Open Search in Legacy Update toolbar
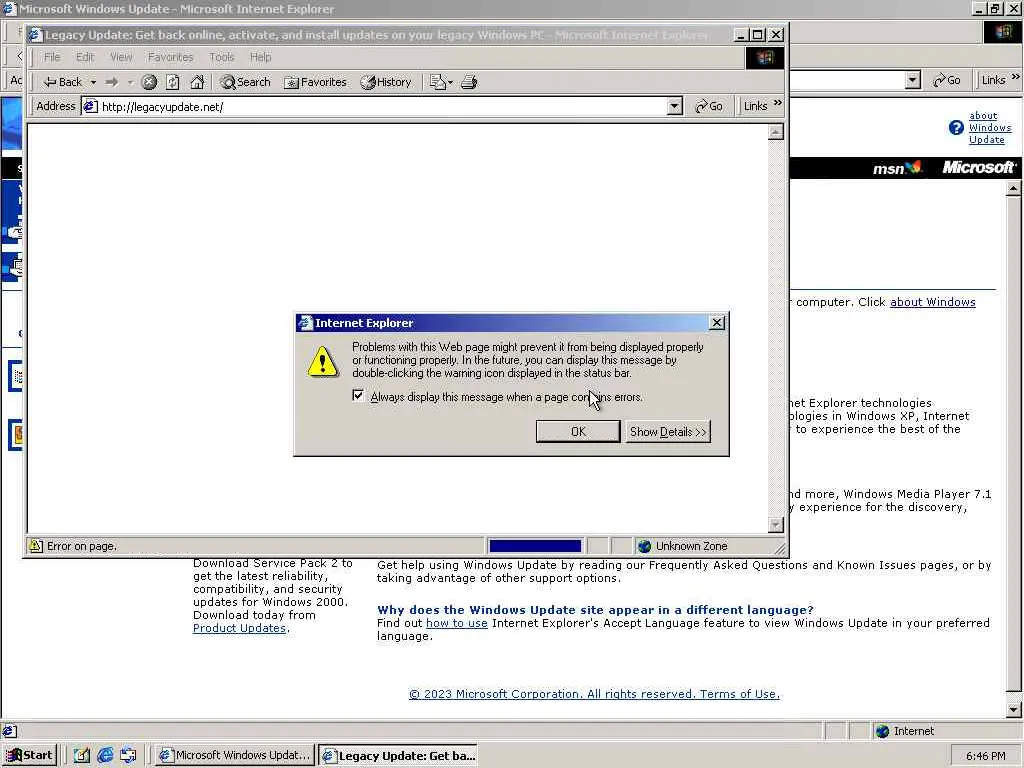 [x=245, y=82]
